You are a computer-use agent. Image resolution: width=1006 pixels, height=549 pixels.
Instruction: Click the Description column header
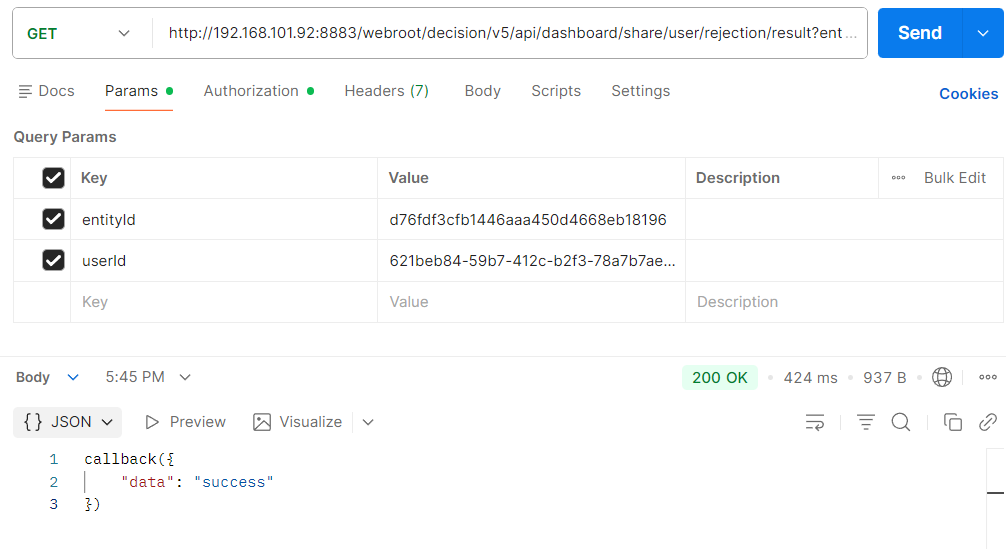[738, 178]
